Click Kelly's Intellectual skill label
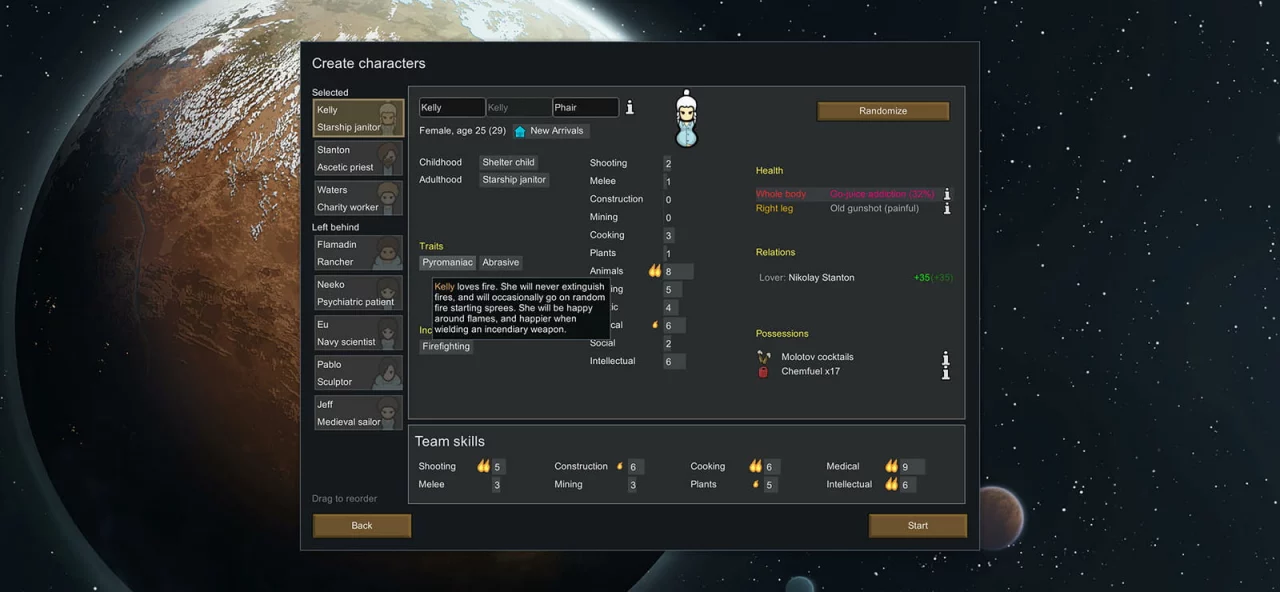The image size is (1280, 592). point(612,361)
